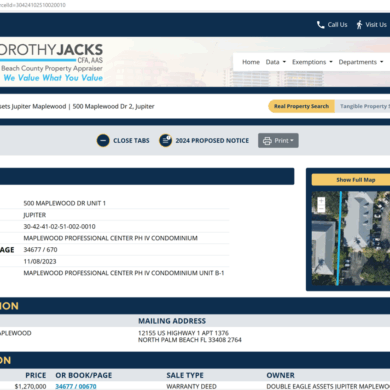Open OR book/page link 34677 / 00670
Viewport: 390px width, 390px height.
click(x=76, y=386)
